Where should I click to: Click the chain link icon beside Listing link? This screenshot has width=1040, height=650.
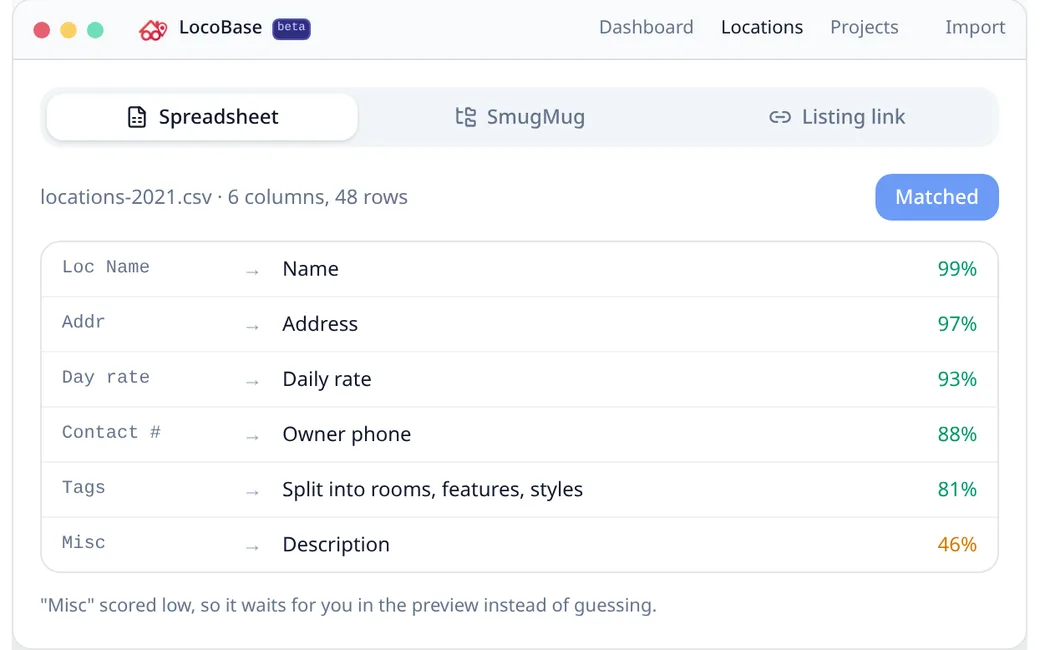780,117
